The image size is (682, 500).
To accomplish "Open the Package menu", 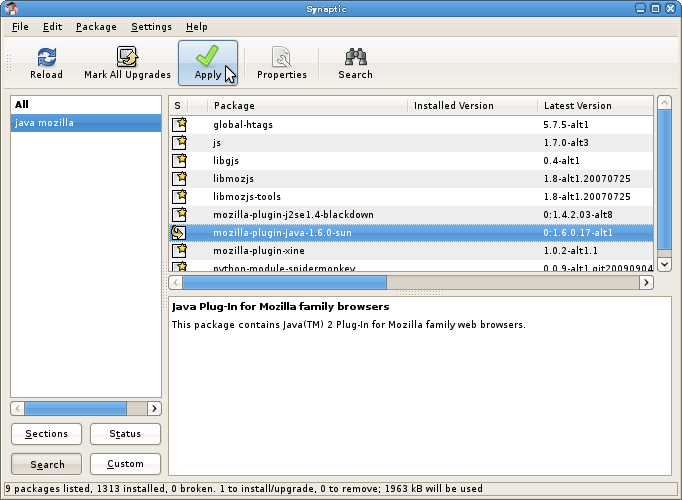I will [x=96, y=27].
